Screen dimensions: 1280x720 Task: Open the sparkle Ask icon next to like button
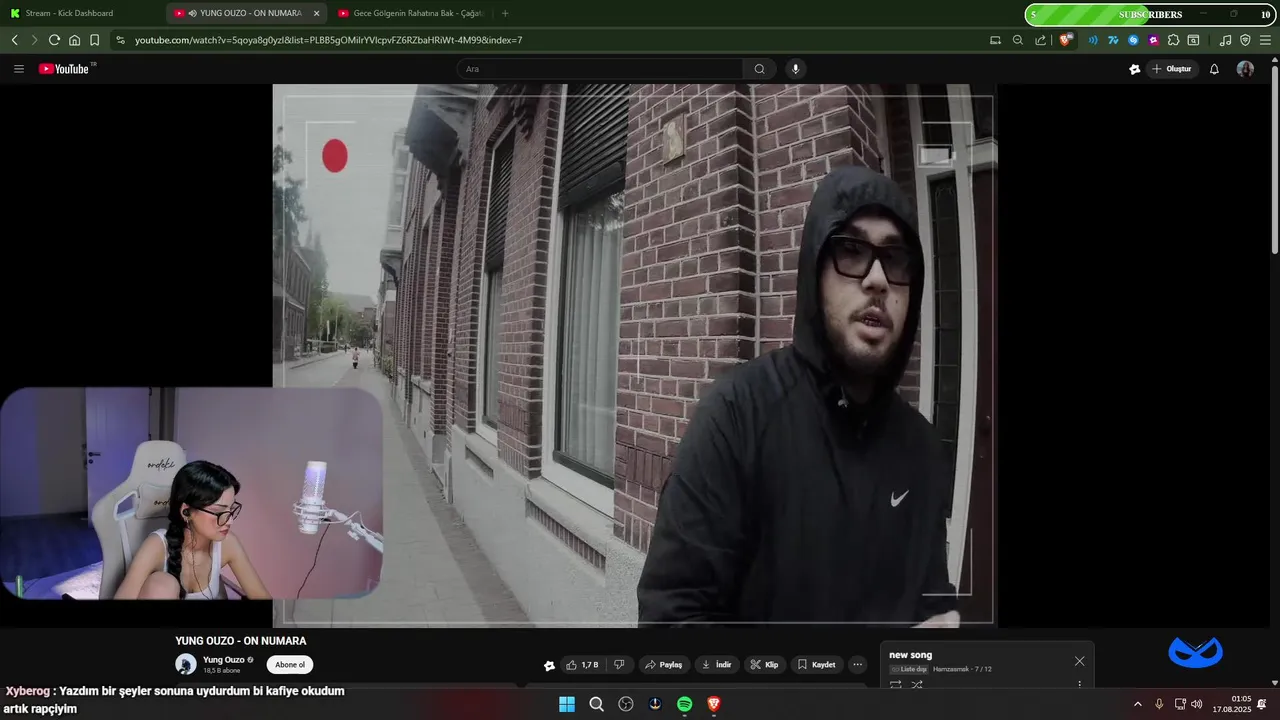549,665
